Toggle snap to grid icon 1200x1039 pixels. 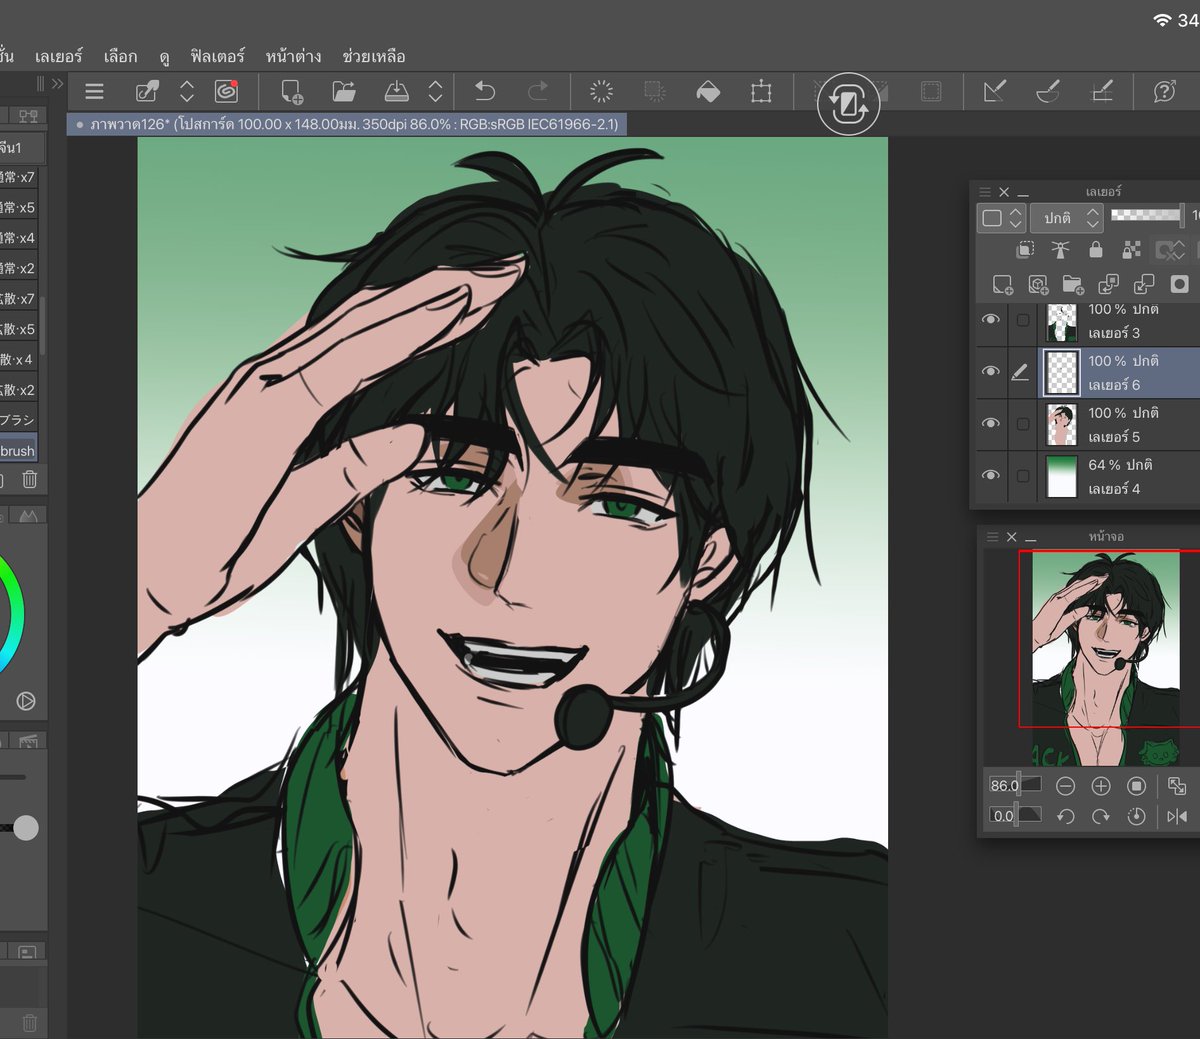[x=1102, y=92]
